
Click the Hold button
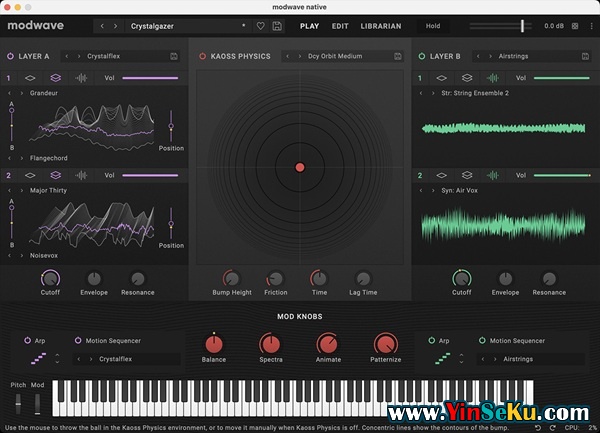pos(433,26)
